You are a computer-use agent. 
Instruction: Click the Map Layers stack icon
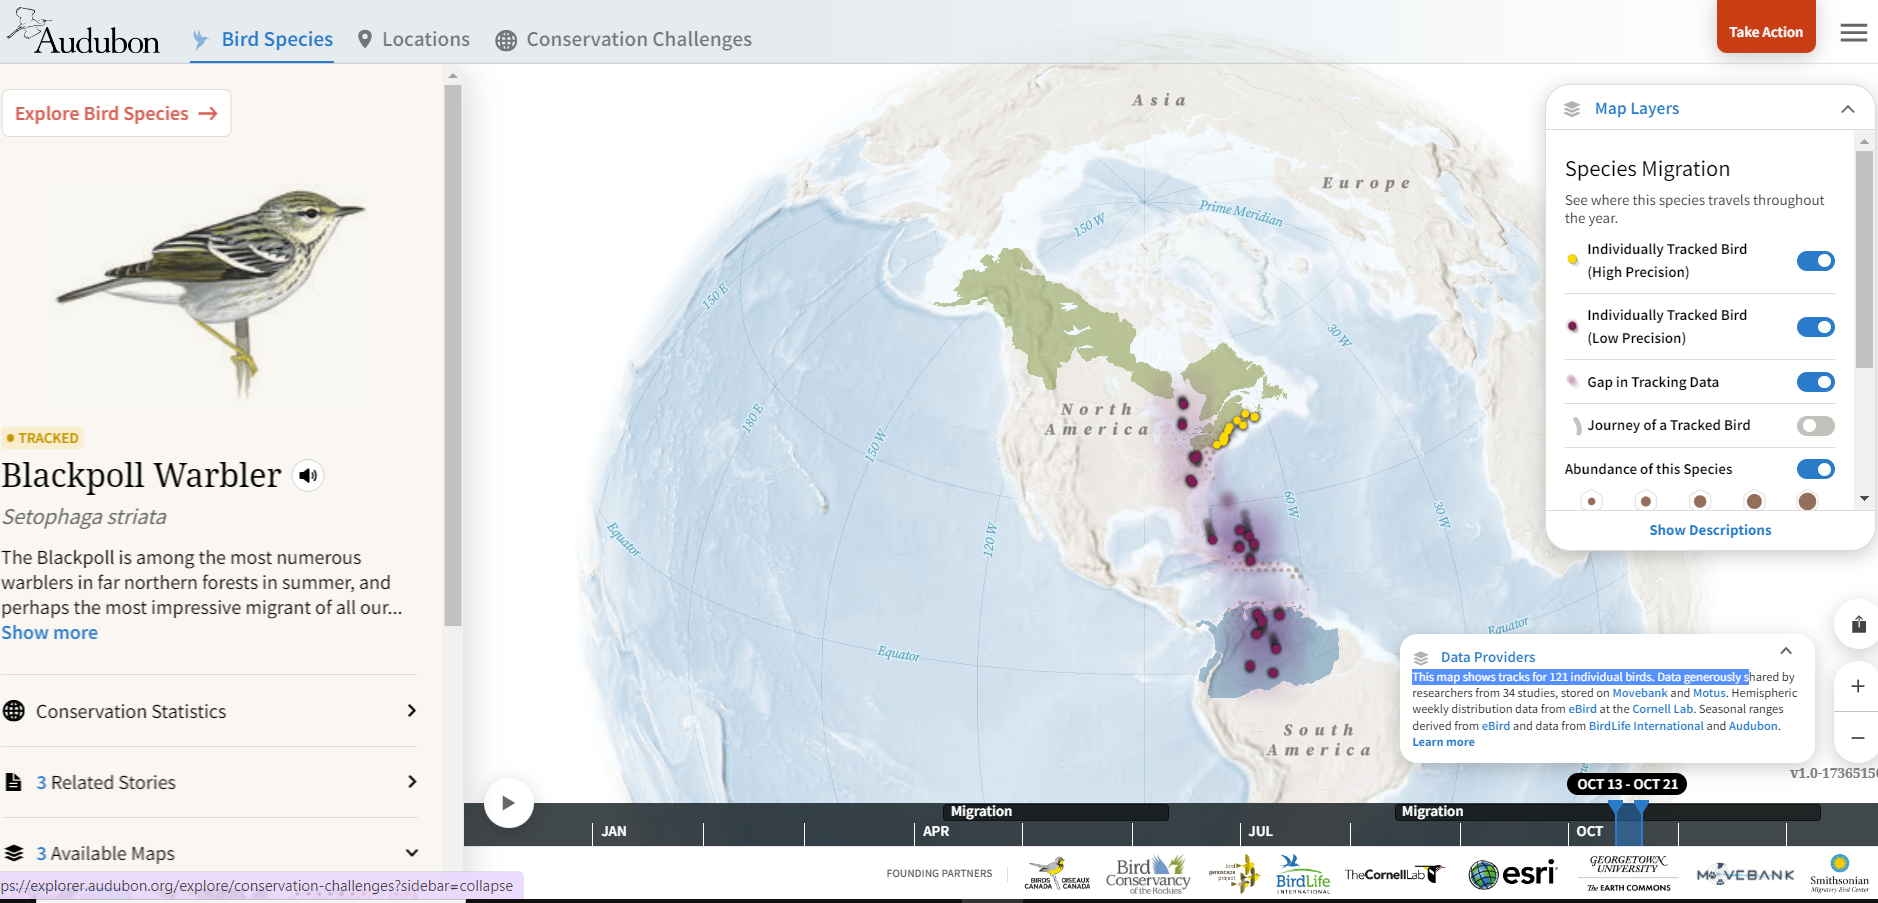(1572, 109)
